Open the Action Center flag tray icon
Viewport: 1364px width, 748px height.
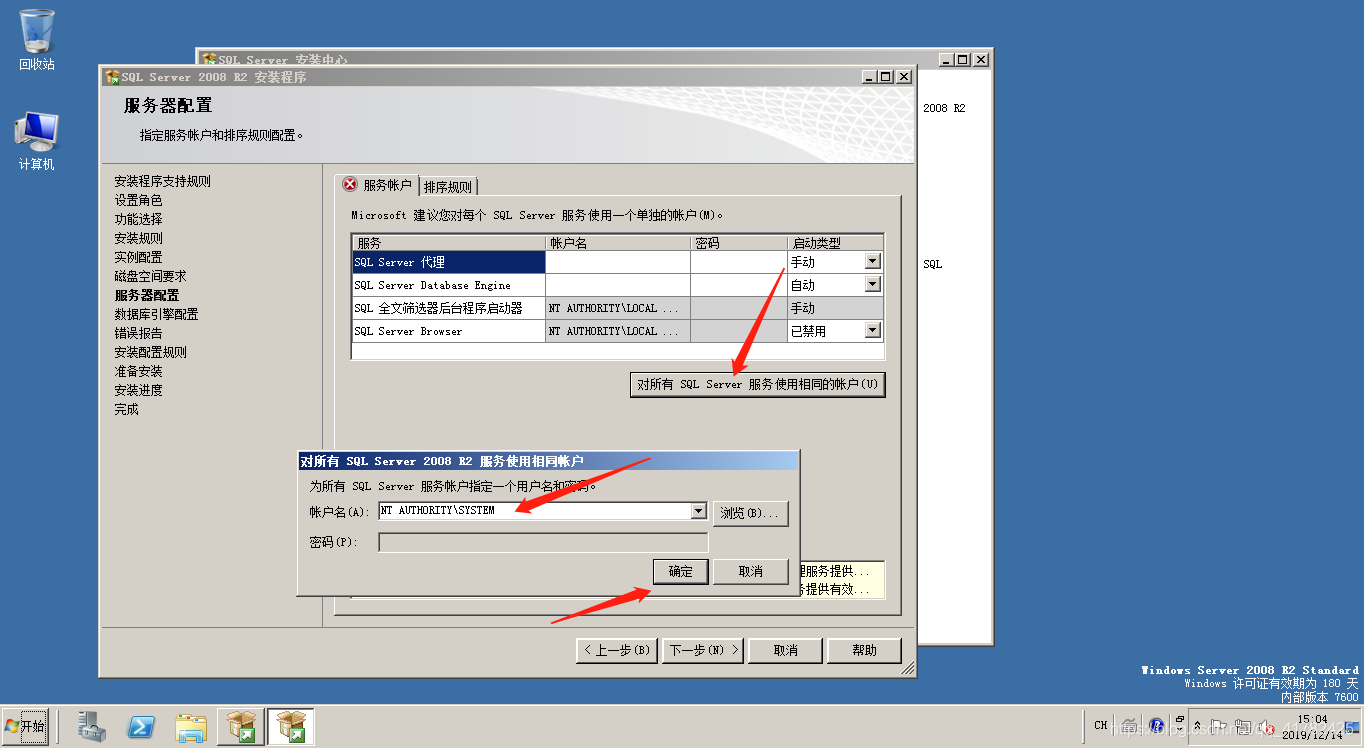(x=1219, y=727)
